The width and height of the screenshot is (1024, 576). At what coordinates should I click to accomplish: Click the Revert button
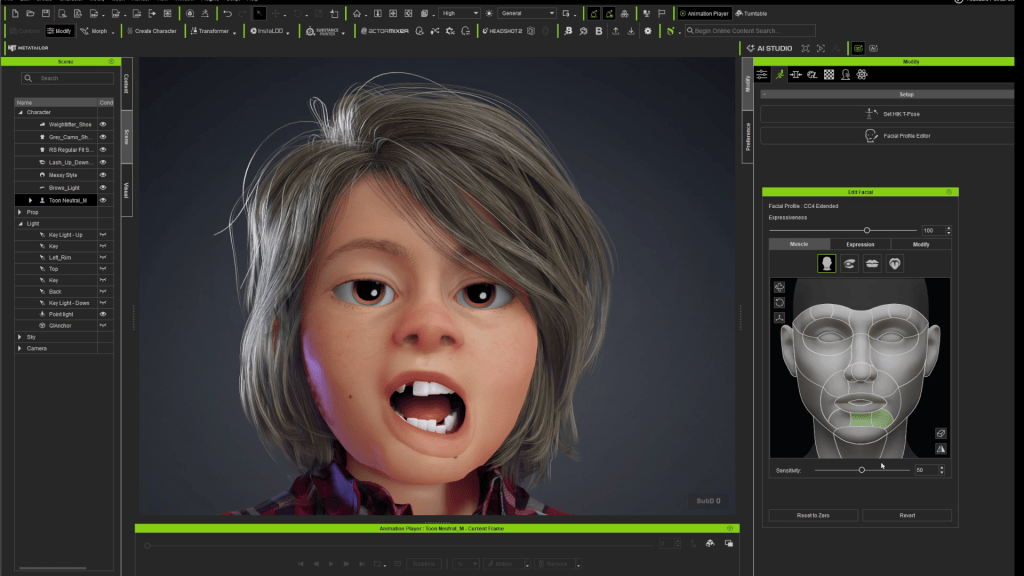[907, 515]
